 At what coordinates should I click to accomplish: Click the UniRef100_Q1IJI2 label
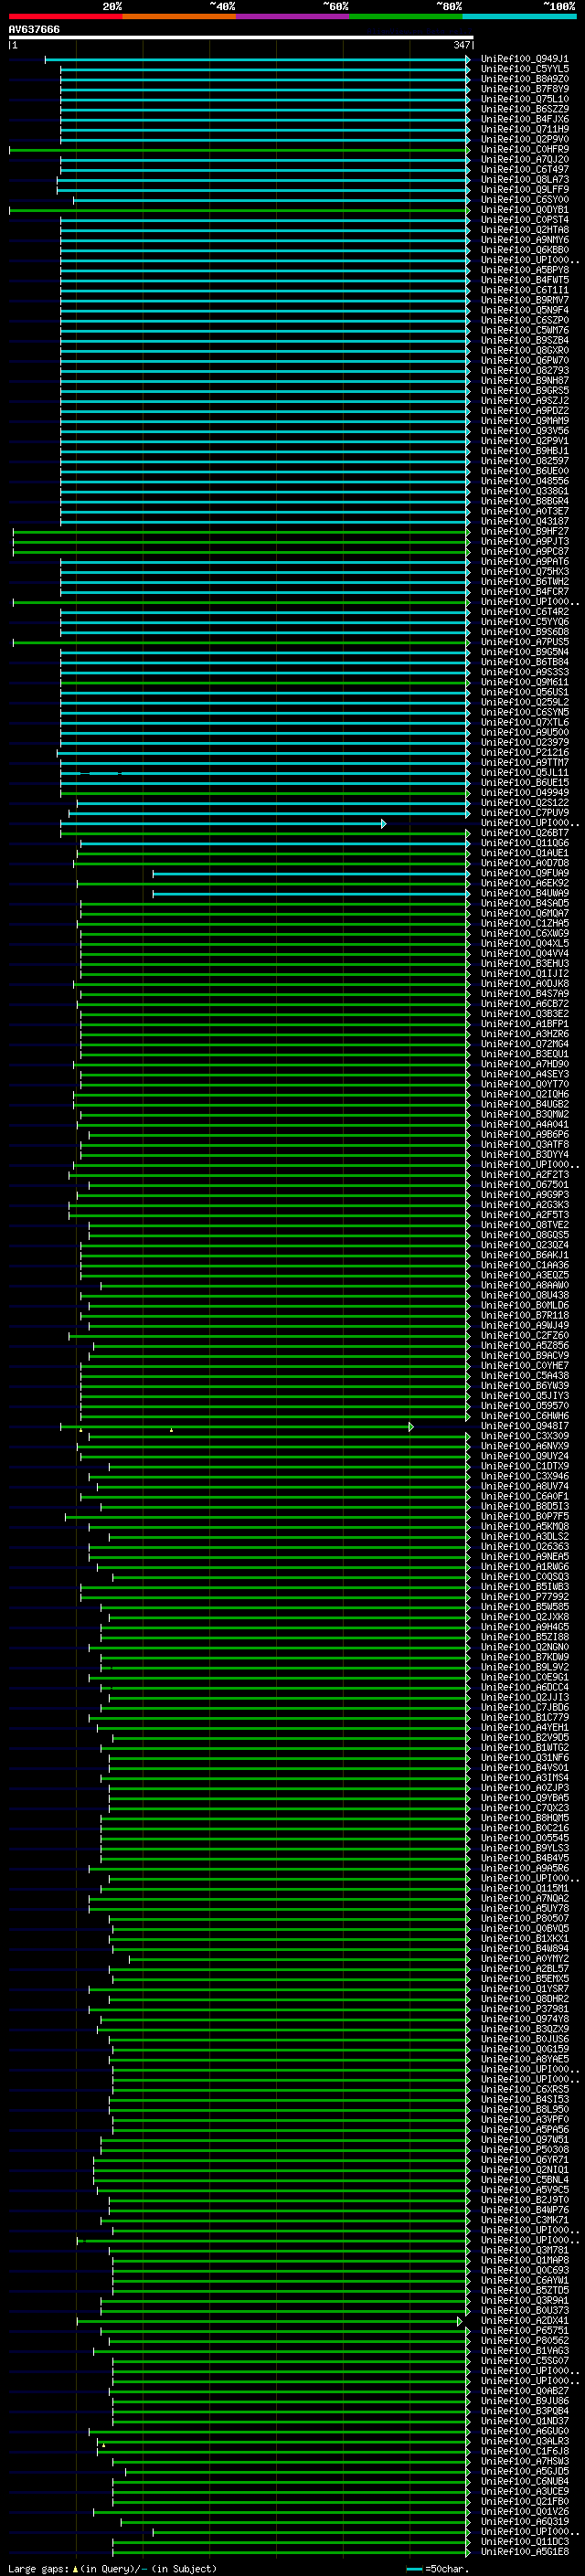(525, 974)
